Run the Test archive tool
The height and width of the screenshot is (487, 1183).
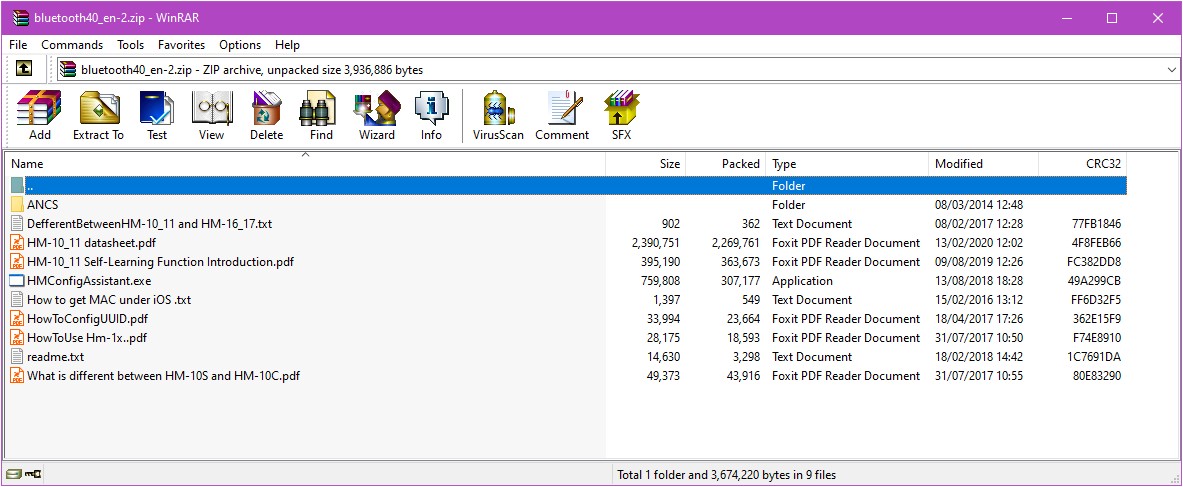click(157, 115)
